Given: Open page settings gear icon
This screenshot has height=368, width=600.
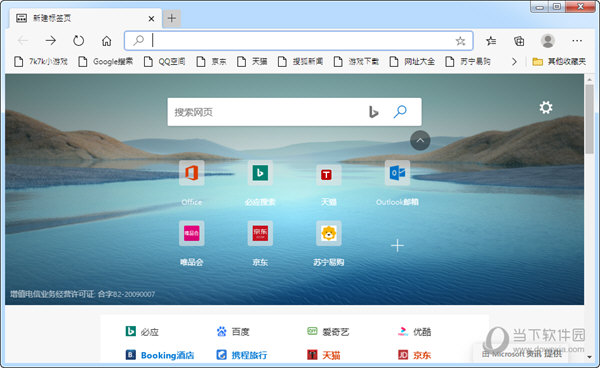Looking at the screenshot, I should (x=546, y=107).
